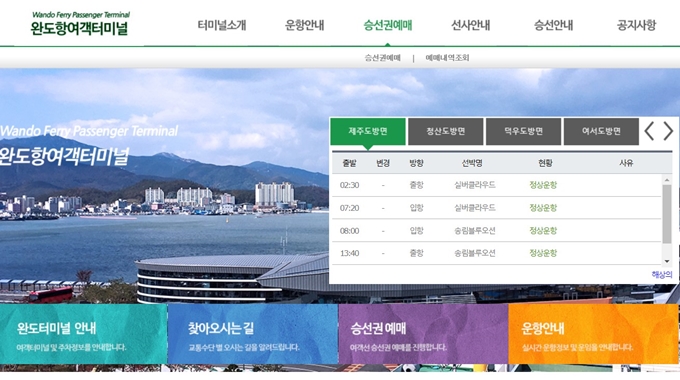The width and height of the screenshot is (680, 380).
Task: Click the 출발 column header
Action: (x=349, y=163)
